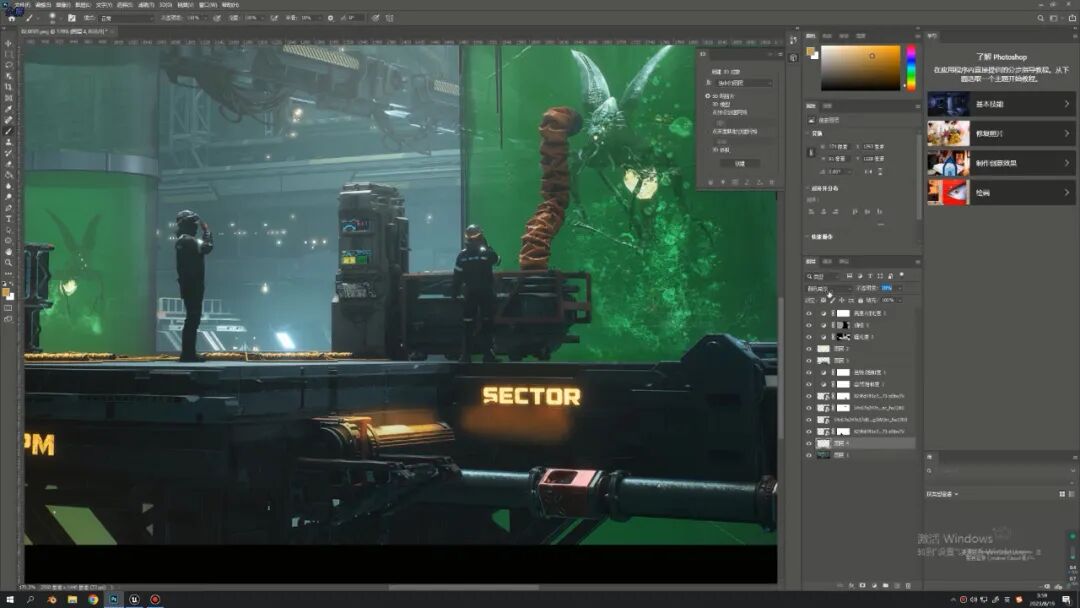1080x608 pixels.
Task: Click create new group folder icon
Action: click(x=885, y=585)
